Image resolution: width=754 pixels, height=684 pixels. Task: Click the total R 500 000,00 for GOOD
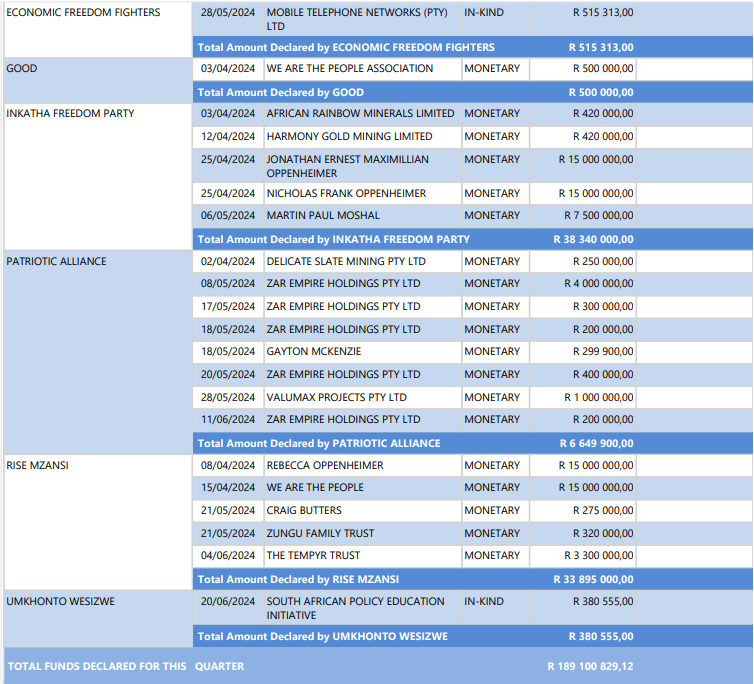[x=601, y=92]
